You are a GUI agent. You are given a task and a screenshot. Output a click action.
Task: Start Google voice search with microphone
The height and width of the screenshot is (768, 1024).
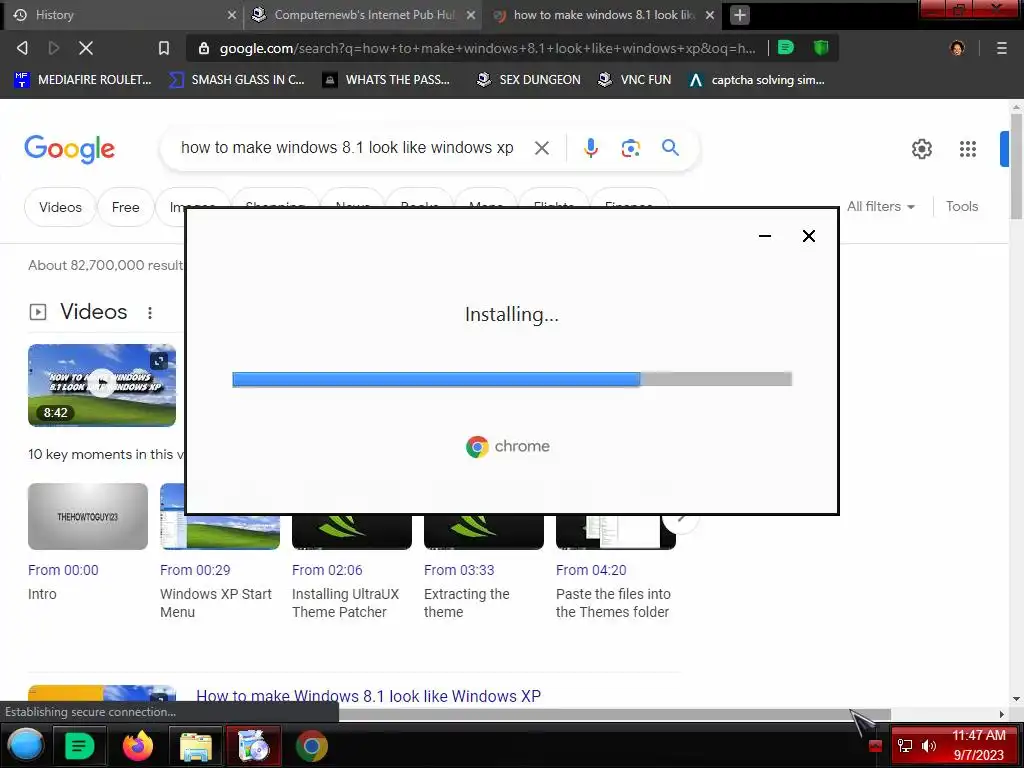[x=590, y=148]
